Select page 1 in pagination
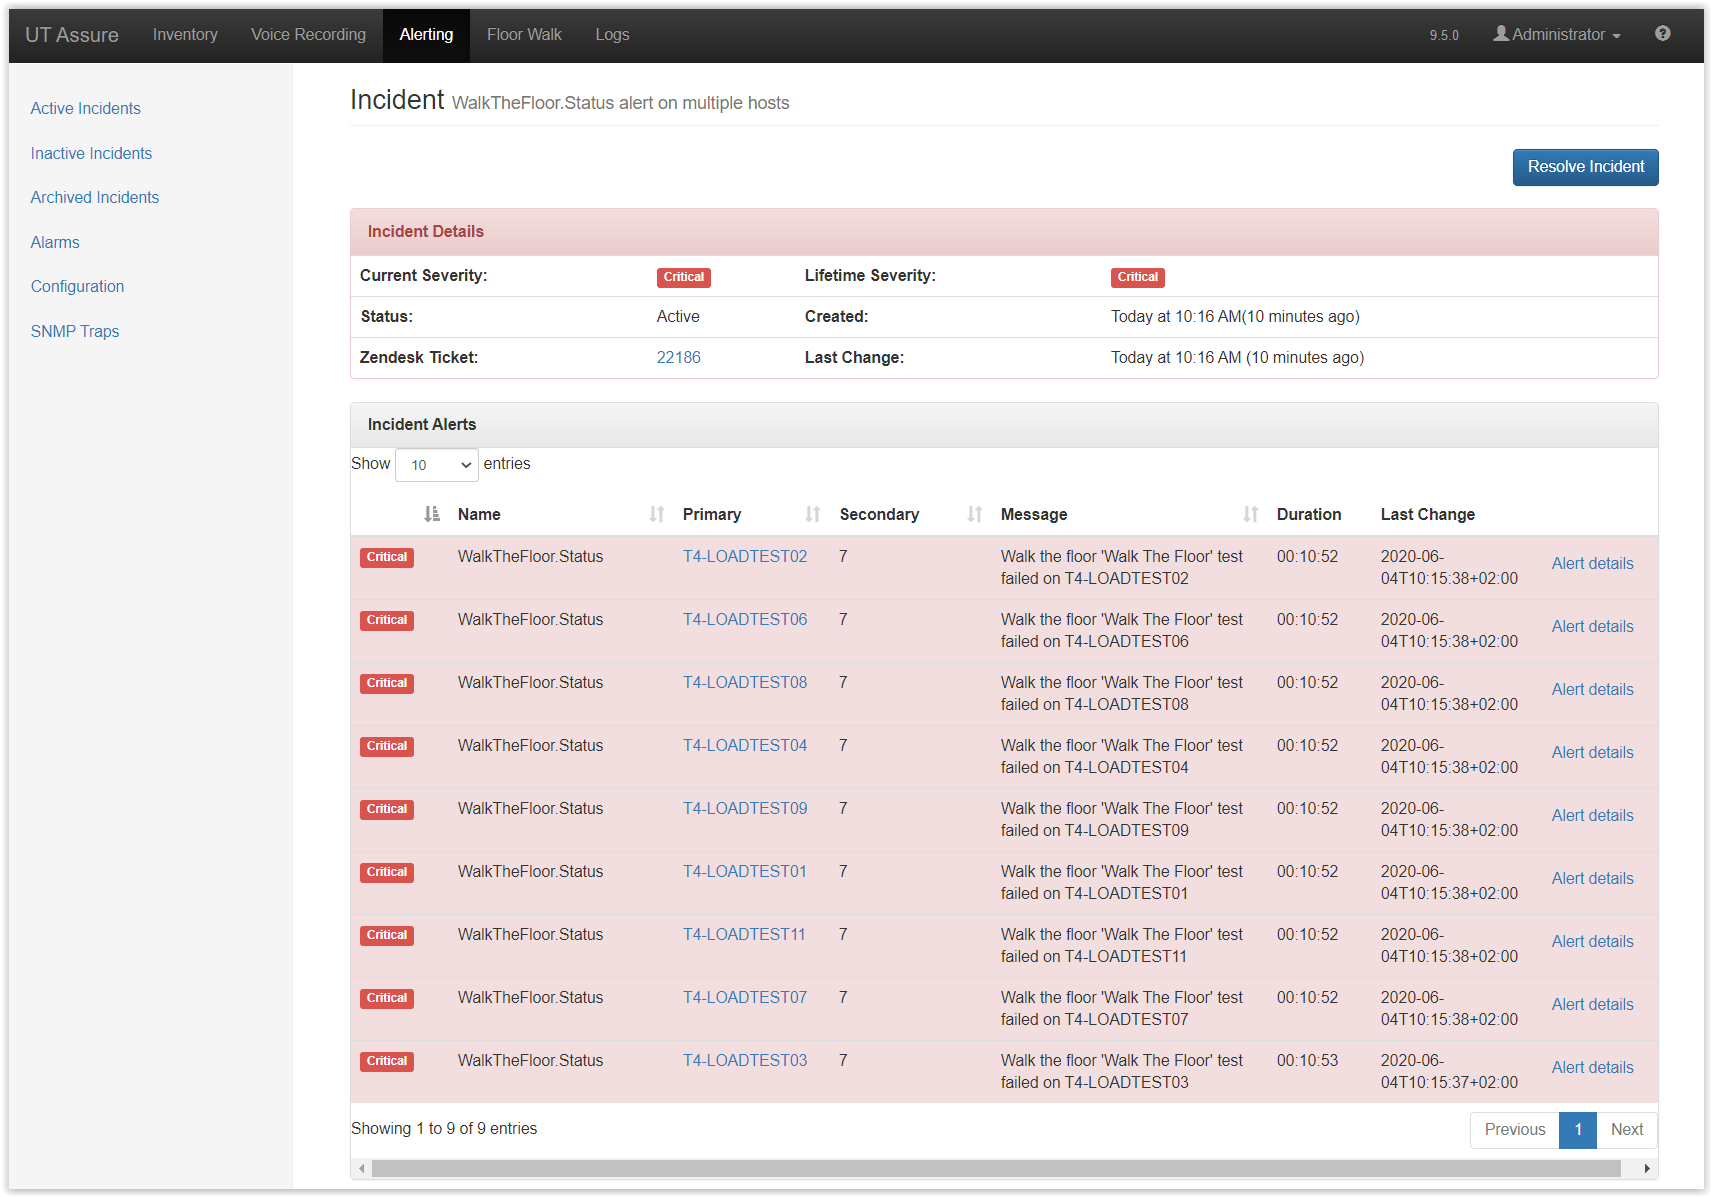 tap(1578, 1129)
